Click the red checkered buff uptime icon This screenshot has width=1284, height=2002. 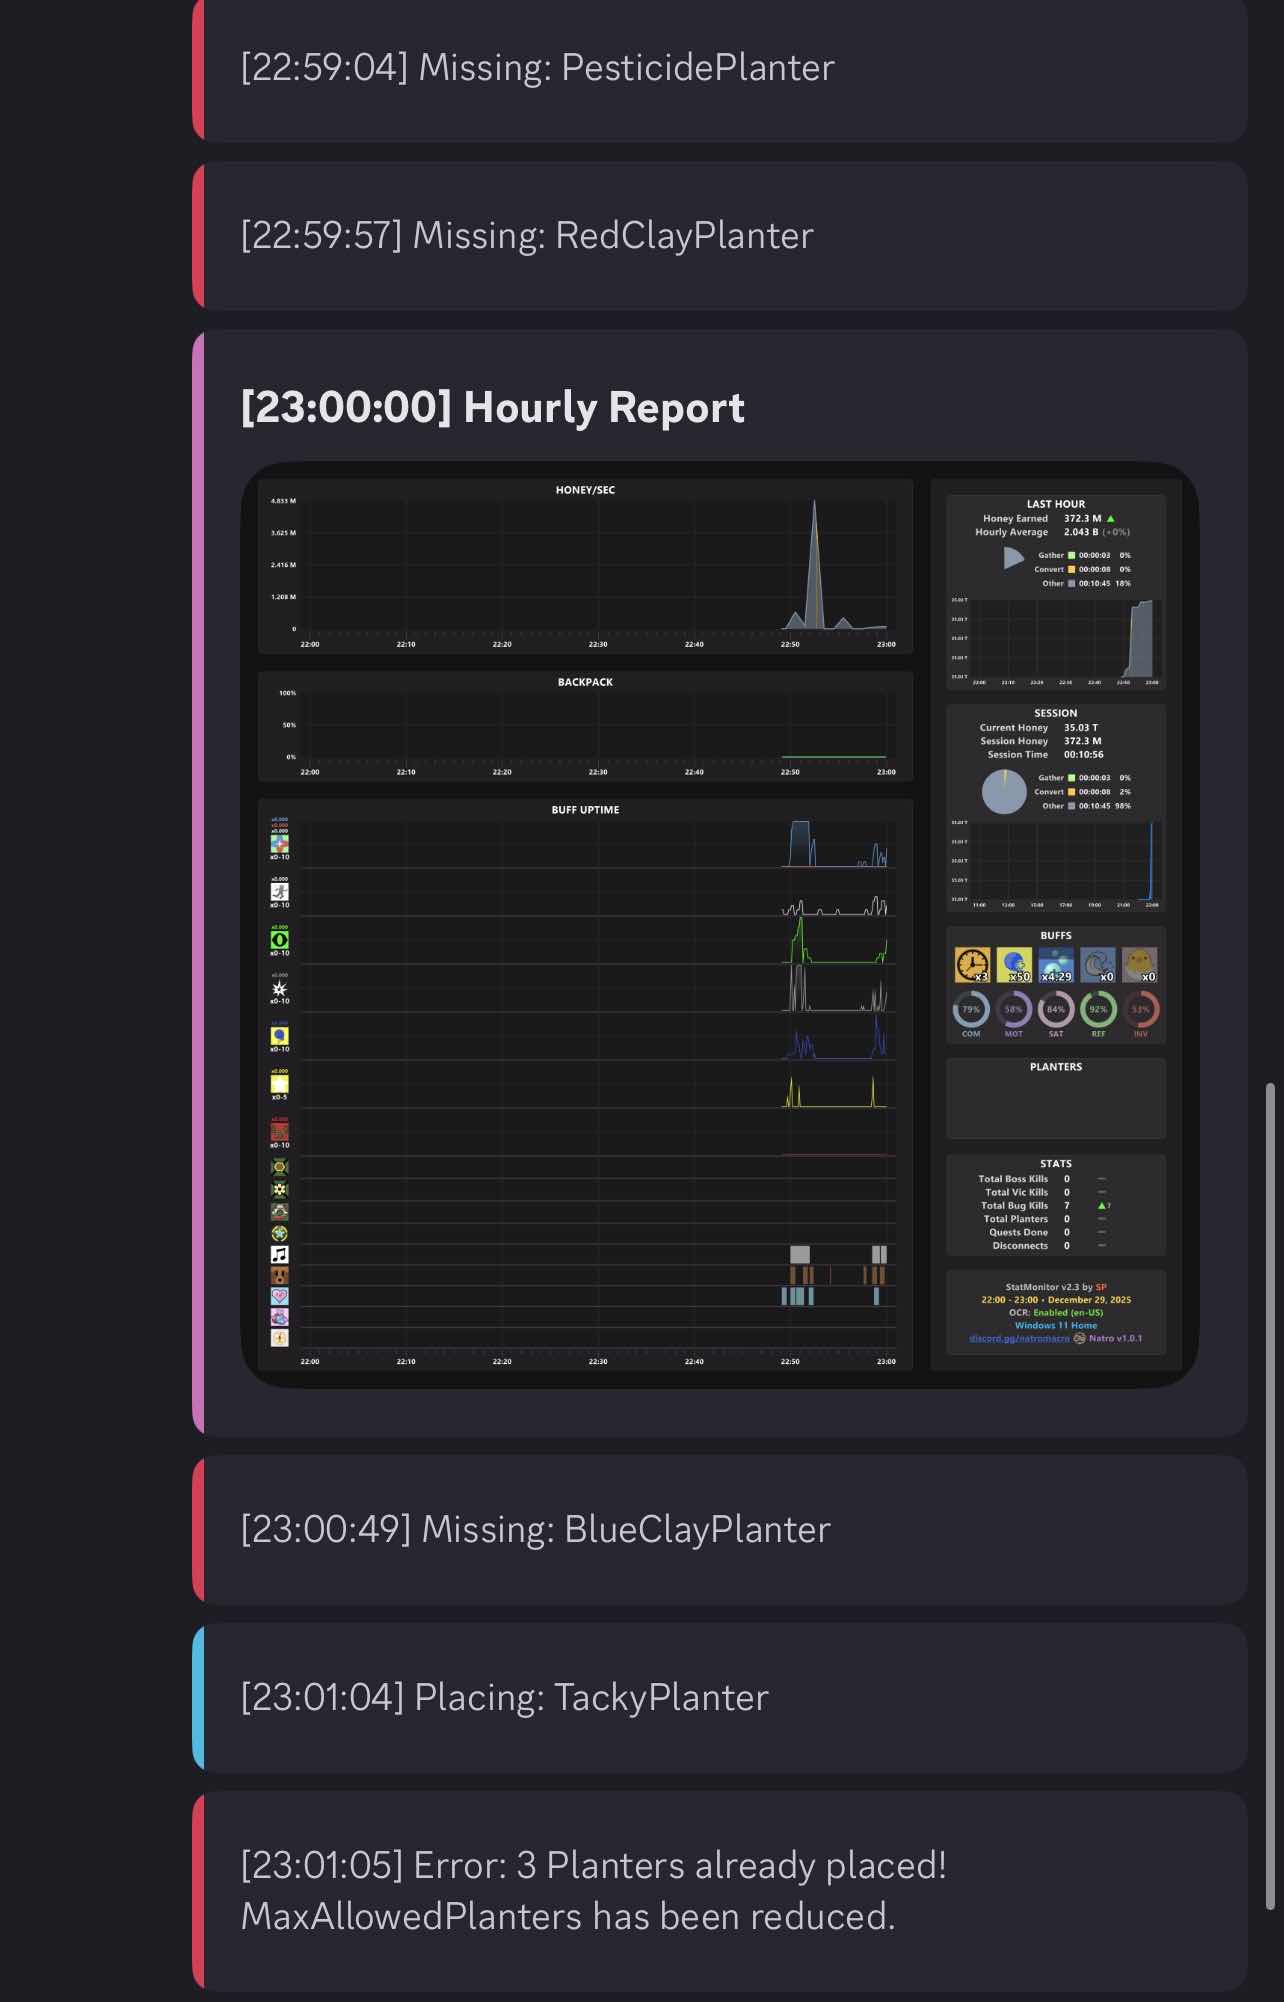280,1132
